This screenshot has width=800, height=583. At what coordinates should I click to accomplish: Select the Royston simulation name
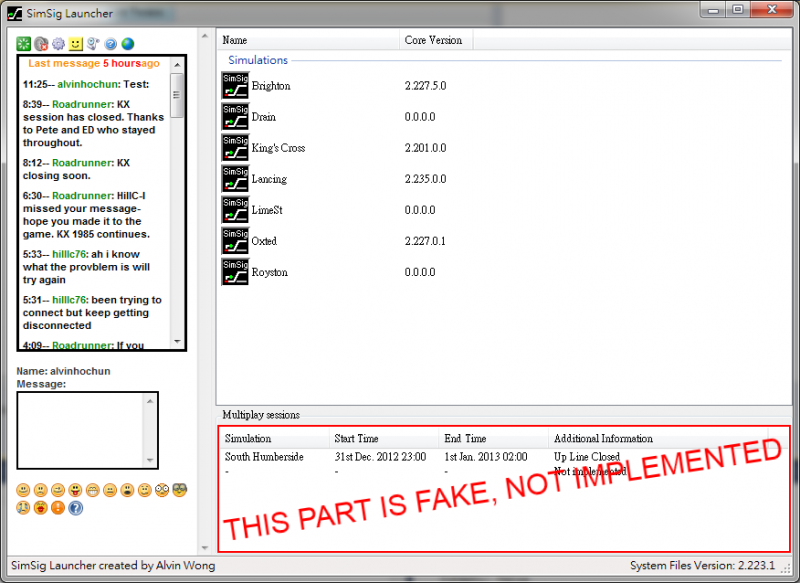(270, 272)
